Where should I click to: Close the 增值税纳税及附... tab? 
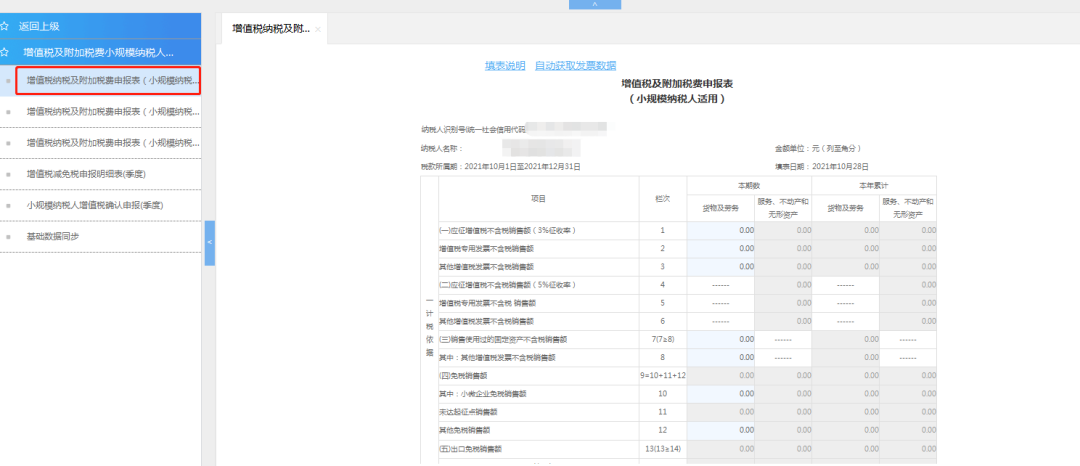point(318,30)
